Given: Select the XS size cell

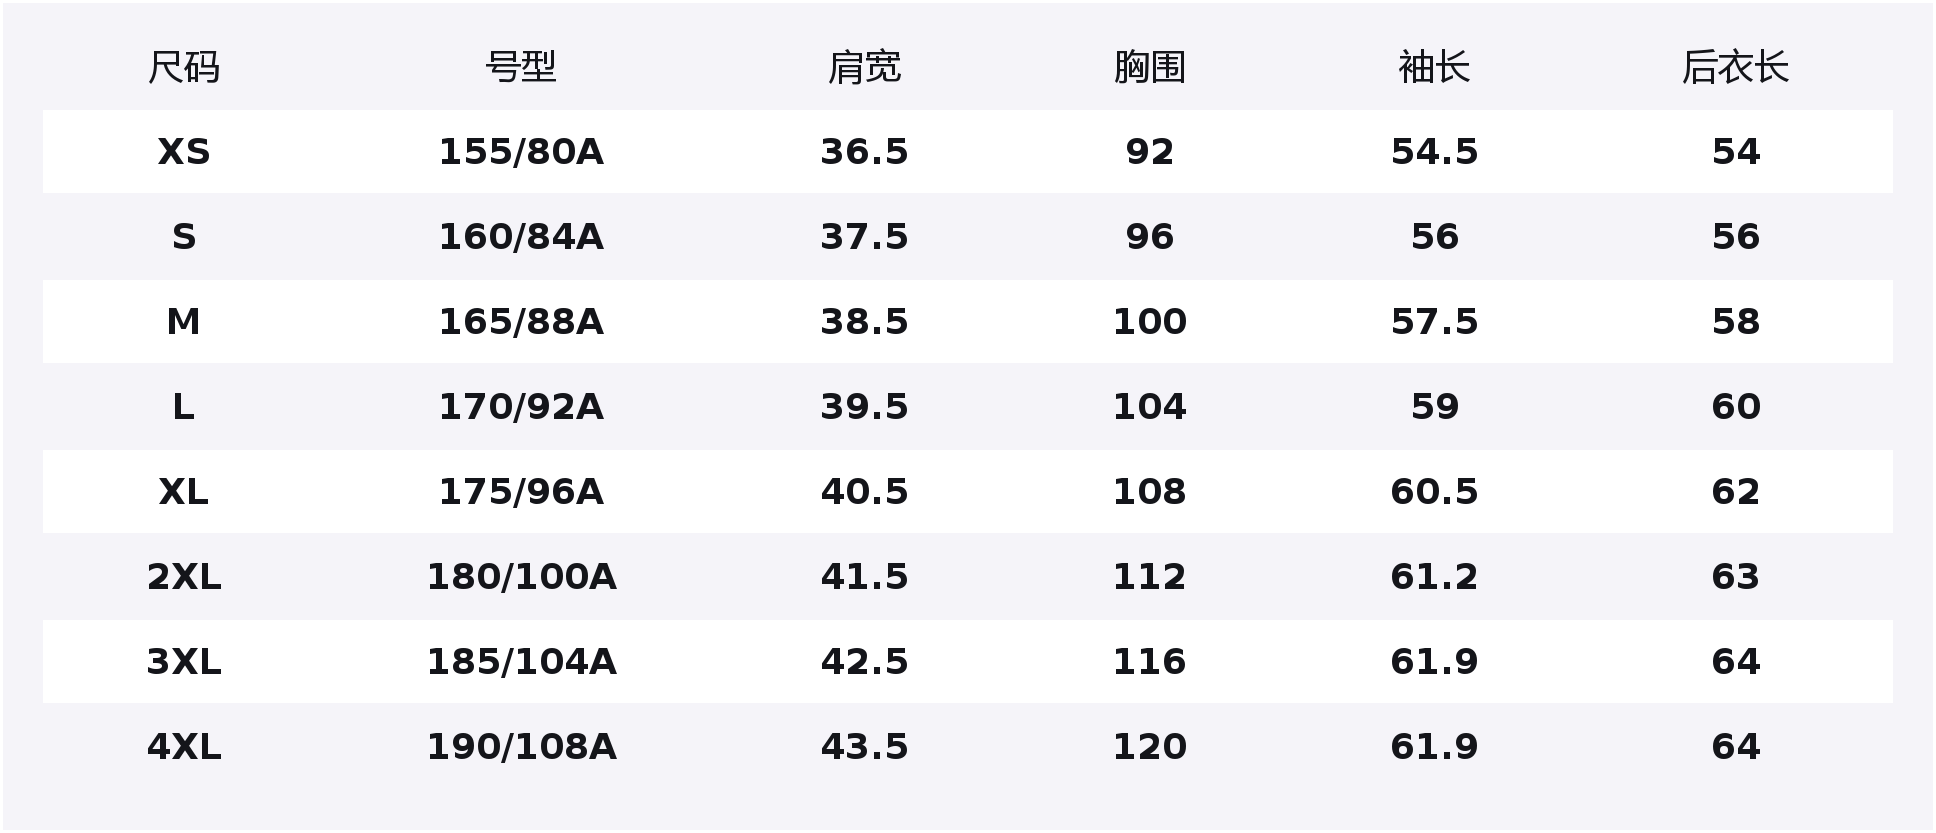Looking at the screenshot, I should pyautogui.click(x=184, y=152).
